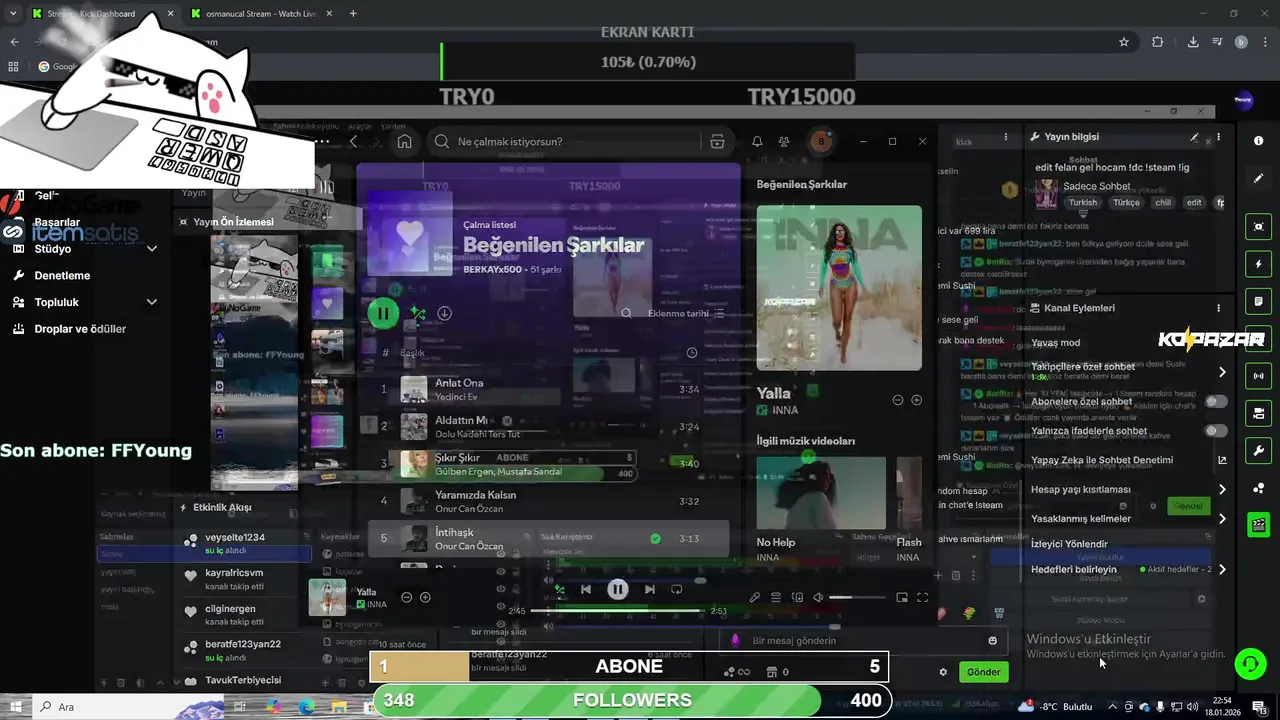Go to Spotify Home
The image size is (1280, 720).
(404, 142)
